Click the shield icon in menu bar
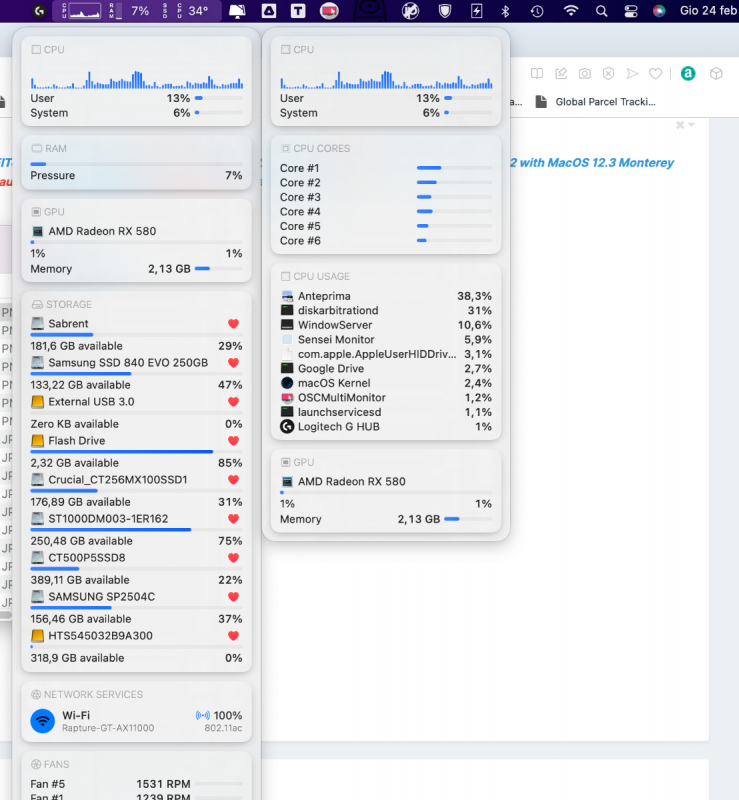 [445, 11]
